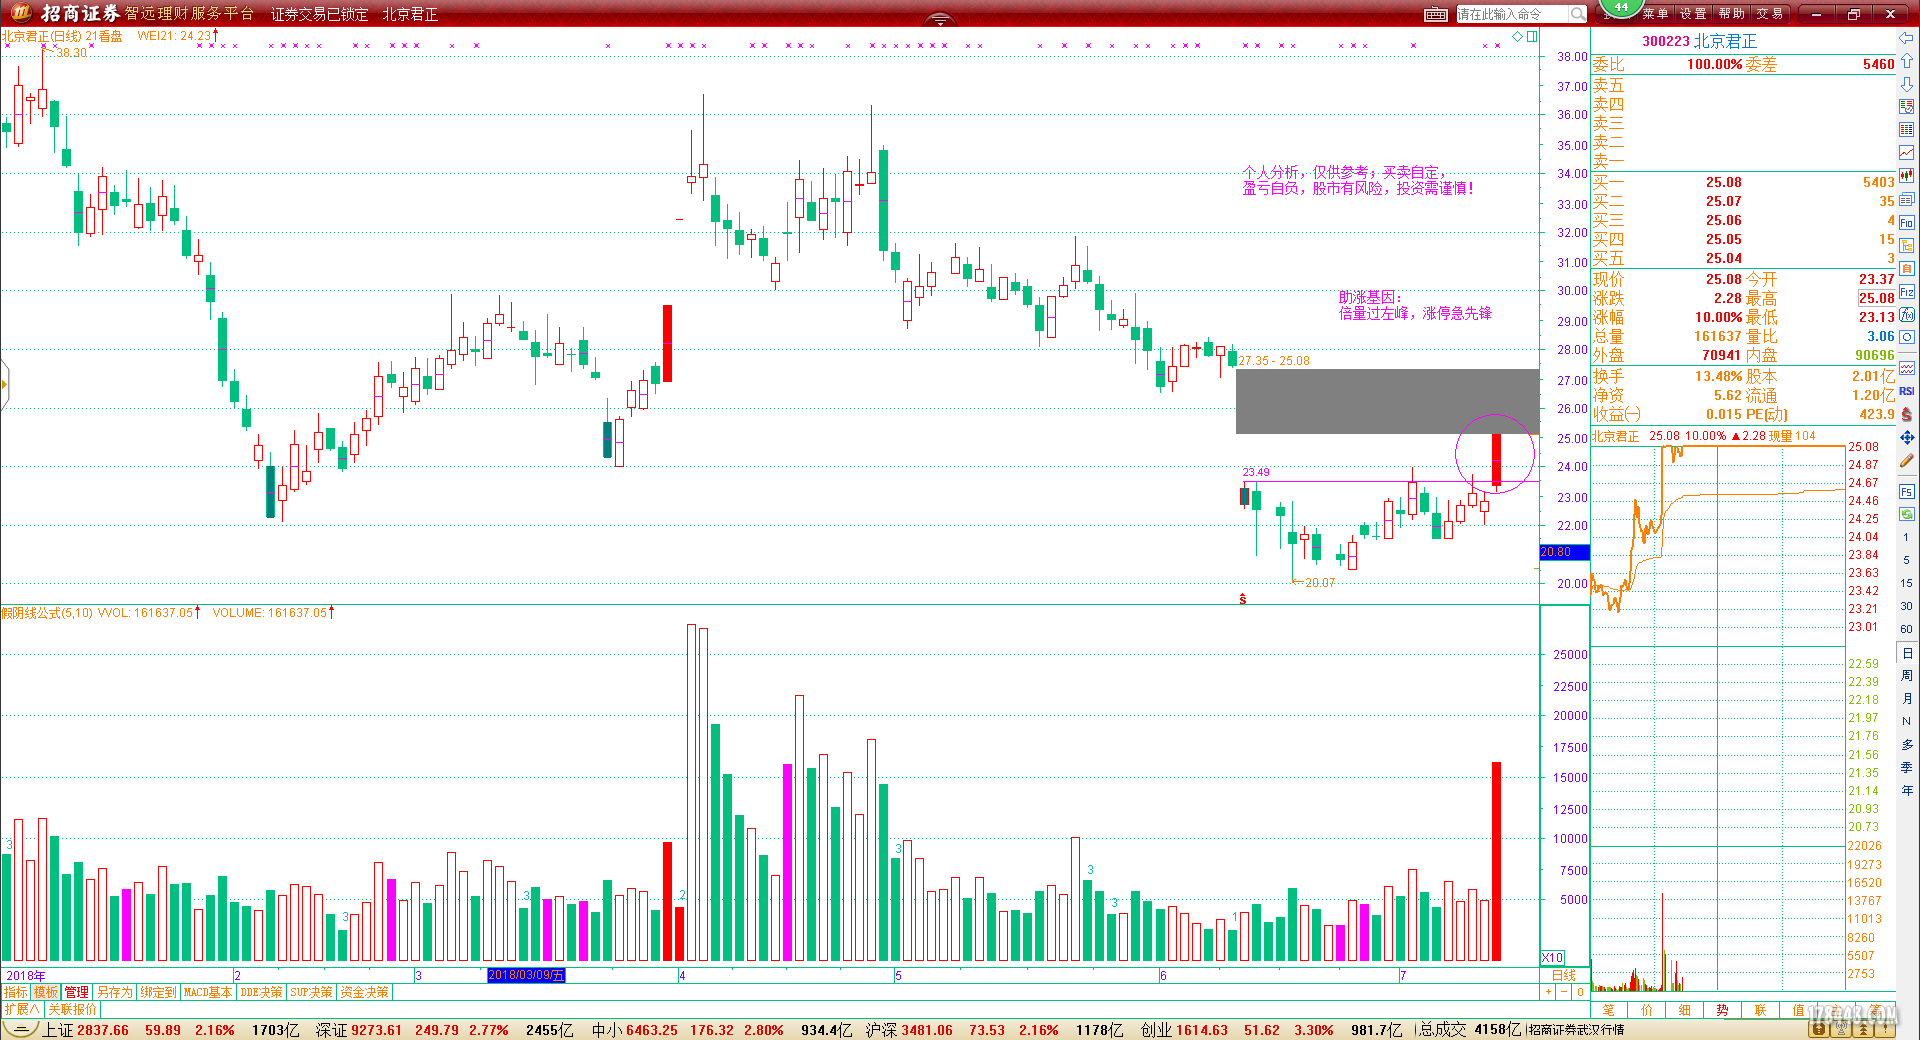Click the F5 chart switch icon
The image size is (1920, 1040).
pos(1907,492)
